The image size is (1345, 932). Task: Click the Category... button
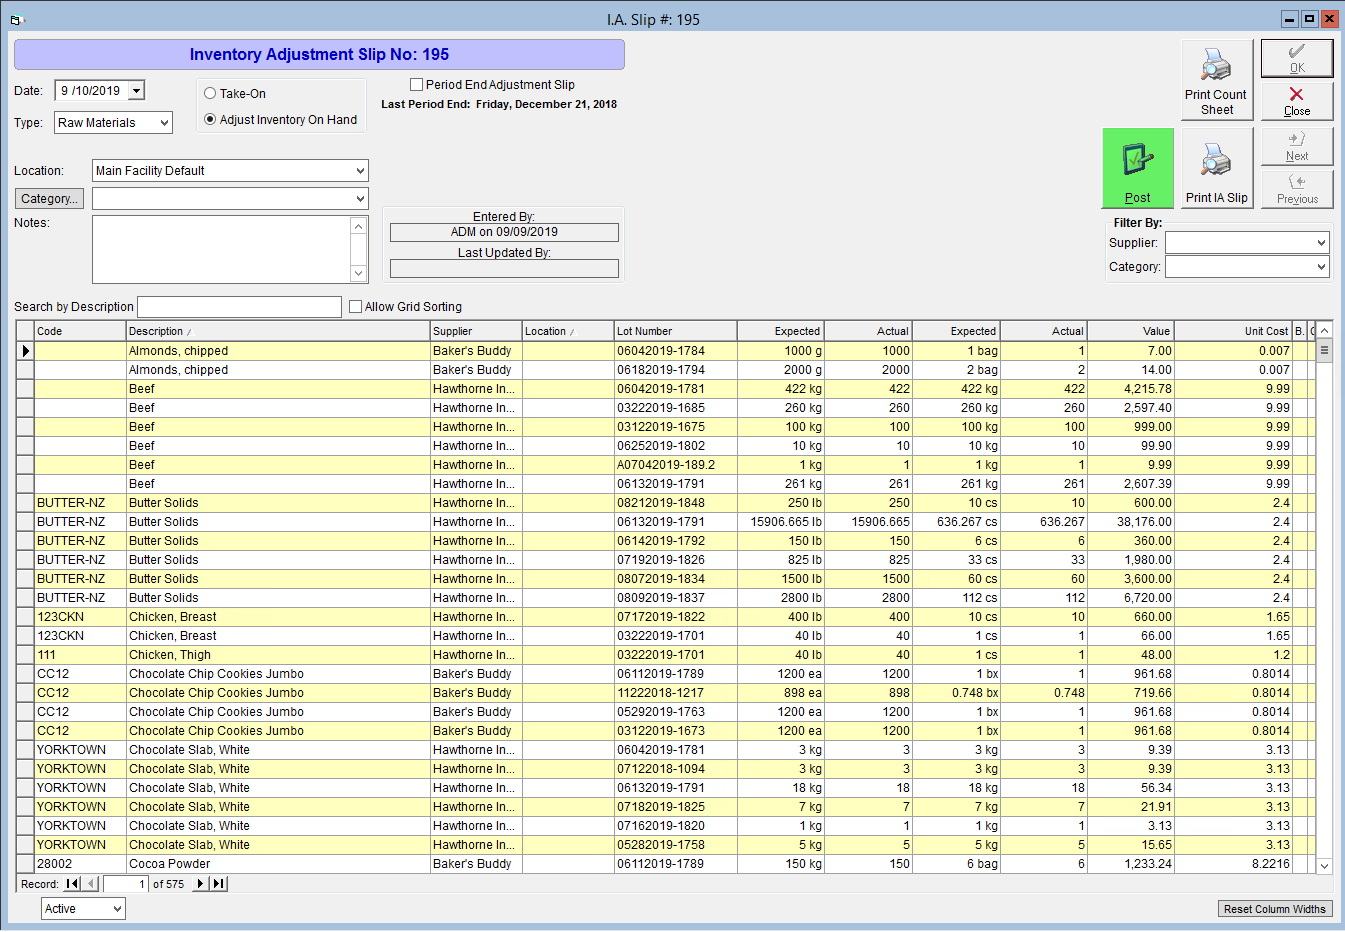(x=49, y=199)
